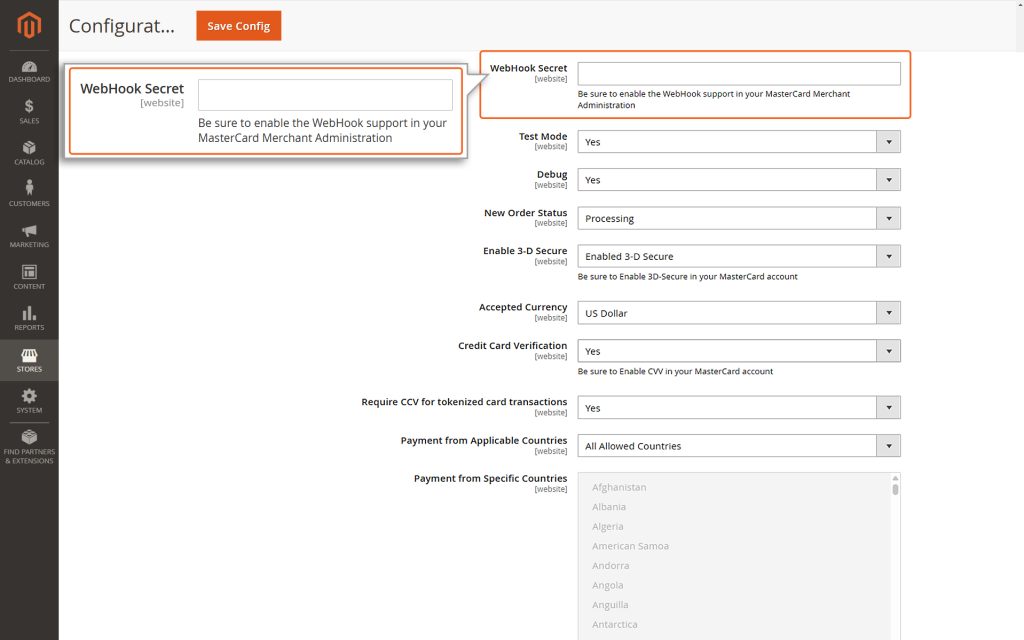Click the Save Config button
Screen dimensions: 1024x640
pos(238,26)
